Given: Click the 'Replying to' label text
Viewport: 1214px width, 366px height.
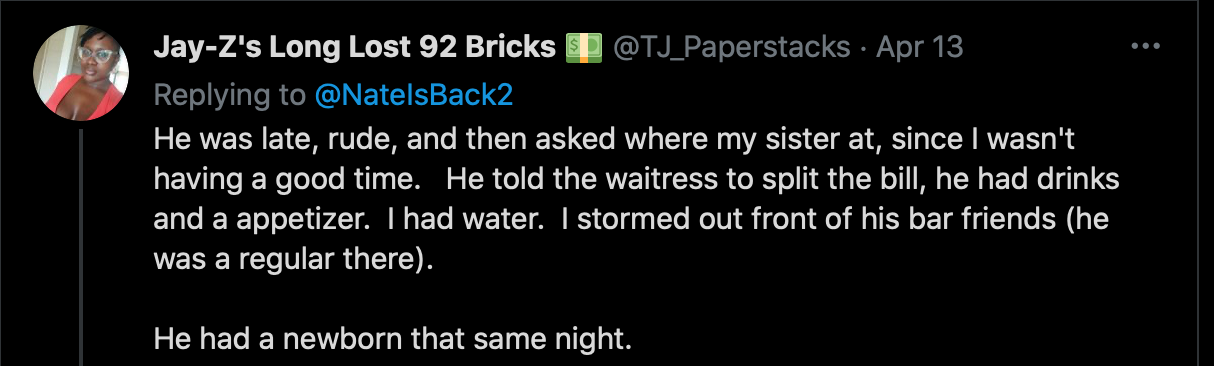Looking at the screenshot, I should pyautogui.click(x=230, y=95).
